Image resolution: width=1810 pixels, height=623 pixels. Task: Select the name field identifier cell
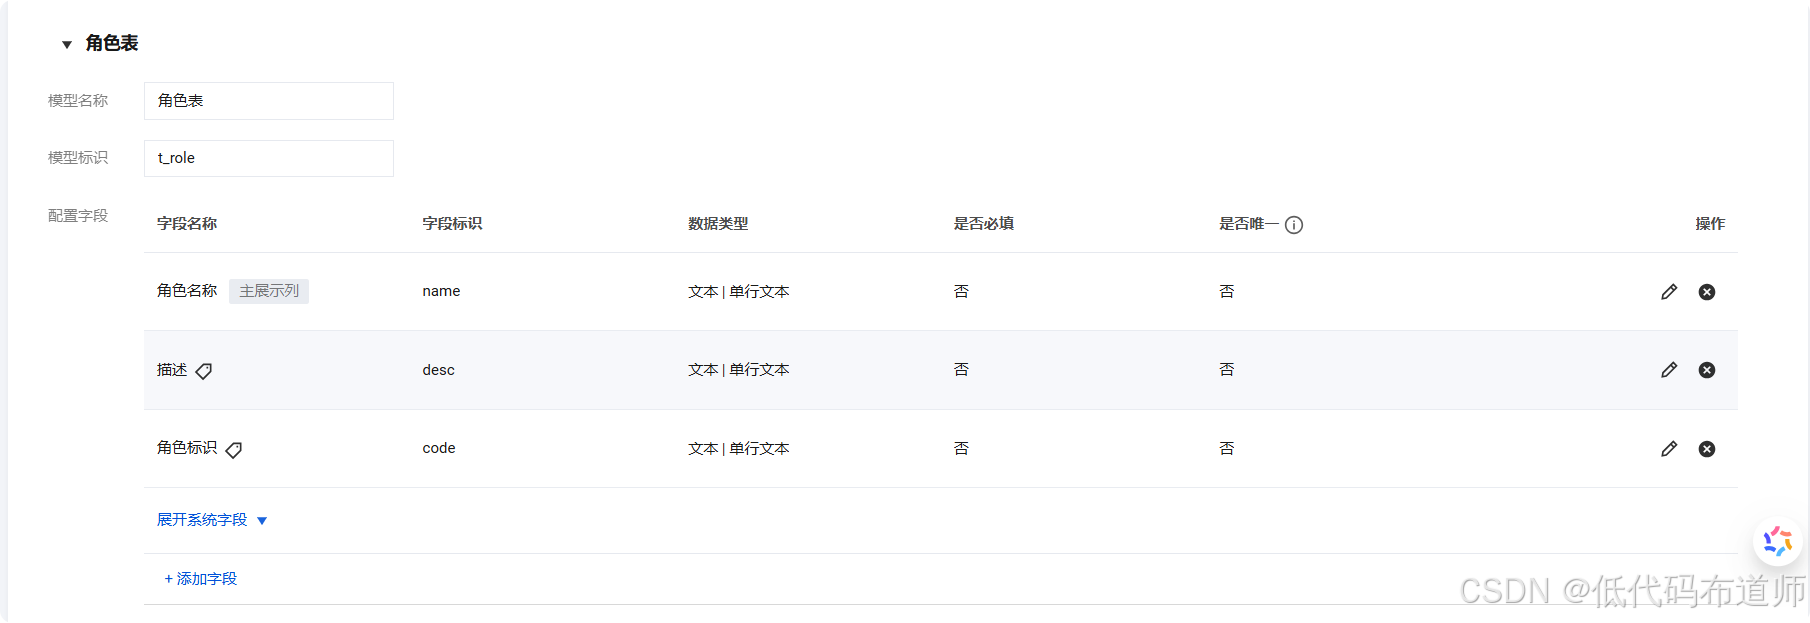[x=441, y=291]
